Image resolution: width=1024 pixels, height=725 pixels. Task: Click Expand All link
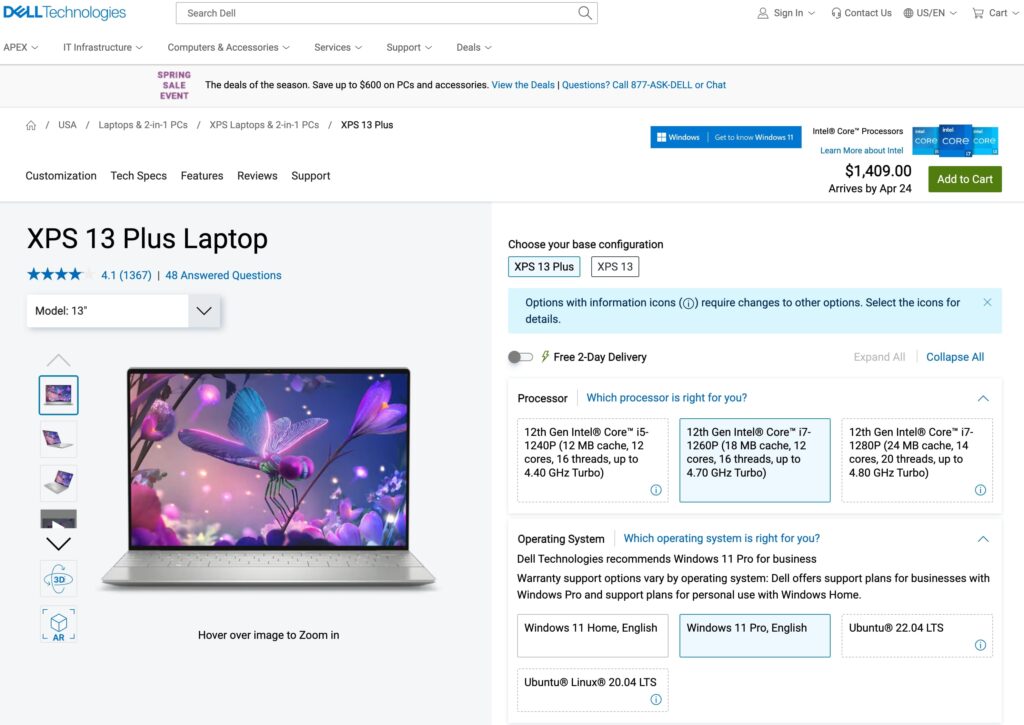point(879,357)
